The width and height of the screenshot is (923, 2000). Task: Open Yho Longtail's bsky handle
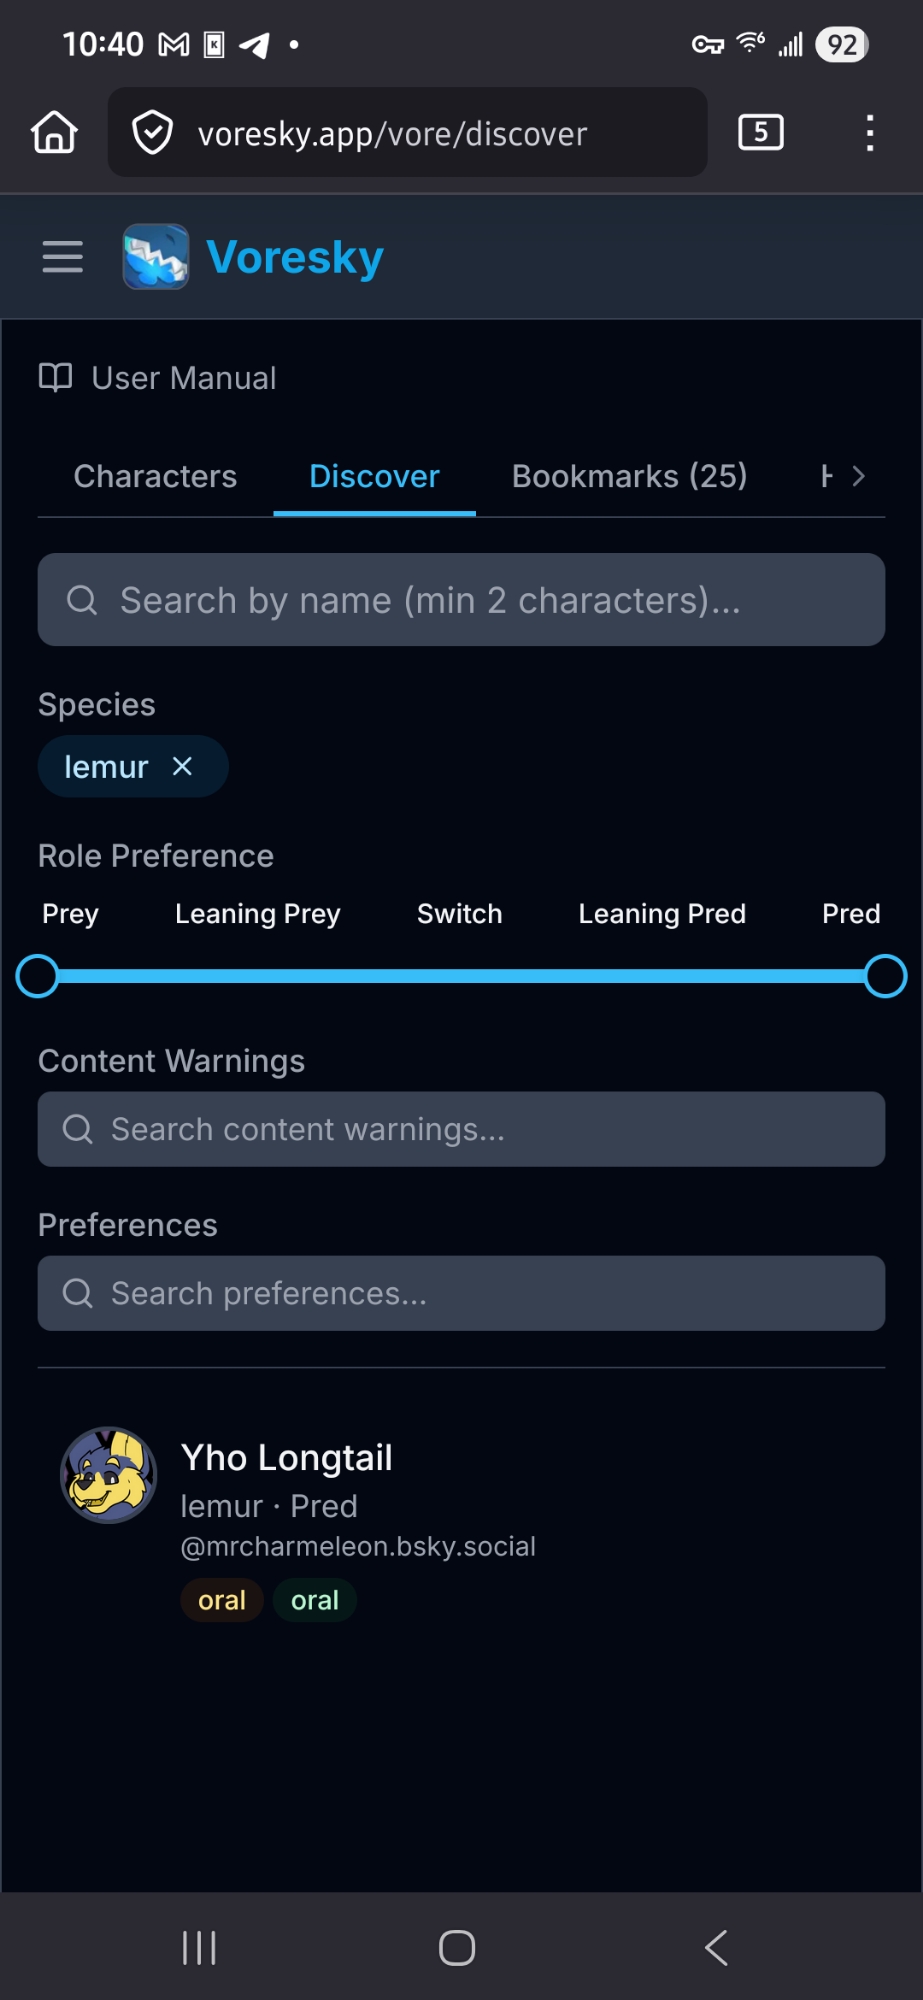click(358, 1547)
